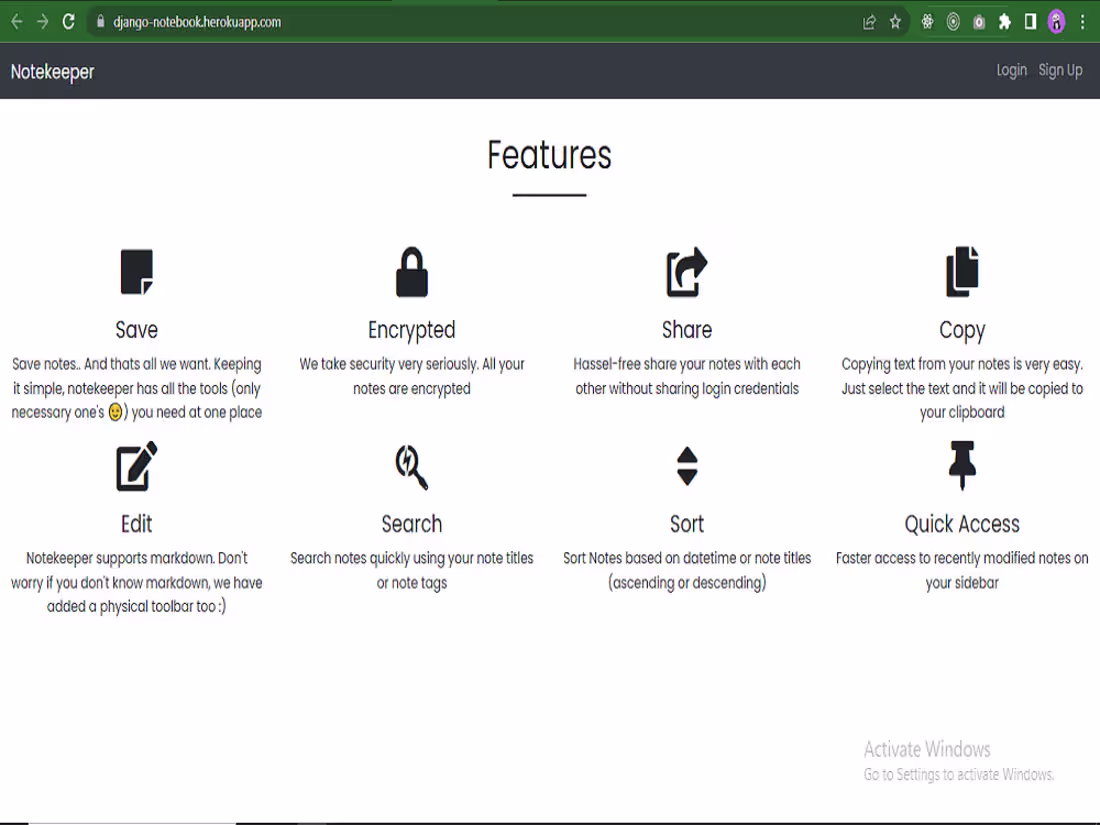Open the Login page
Image resolution: width=1100 pixels, height=825 pixels.
click(x=1010, y=70)
